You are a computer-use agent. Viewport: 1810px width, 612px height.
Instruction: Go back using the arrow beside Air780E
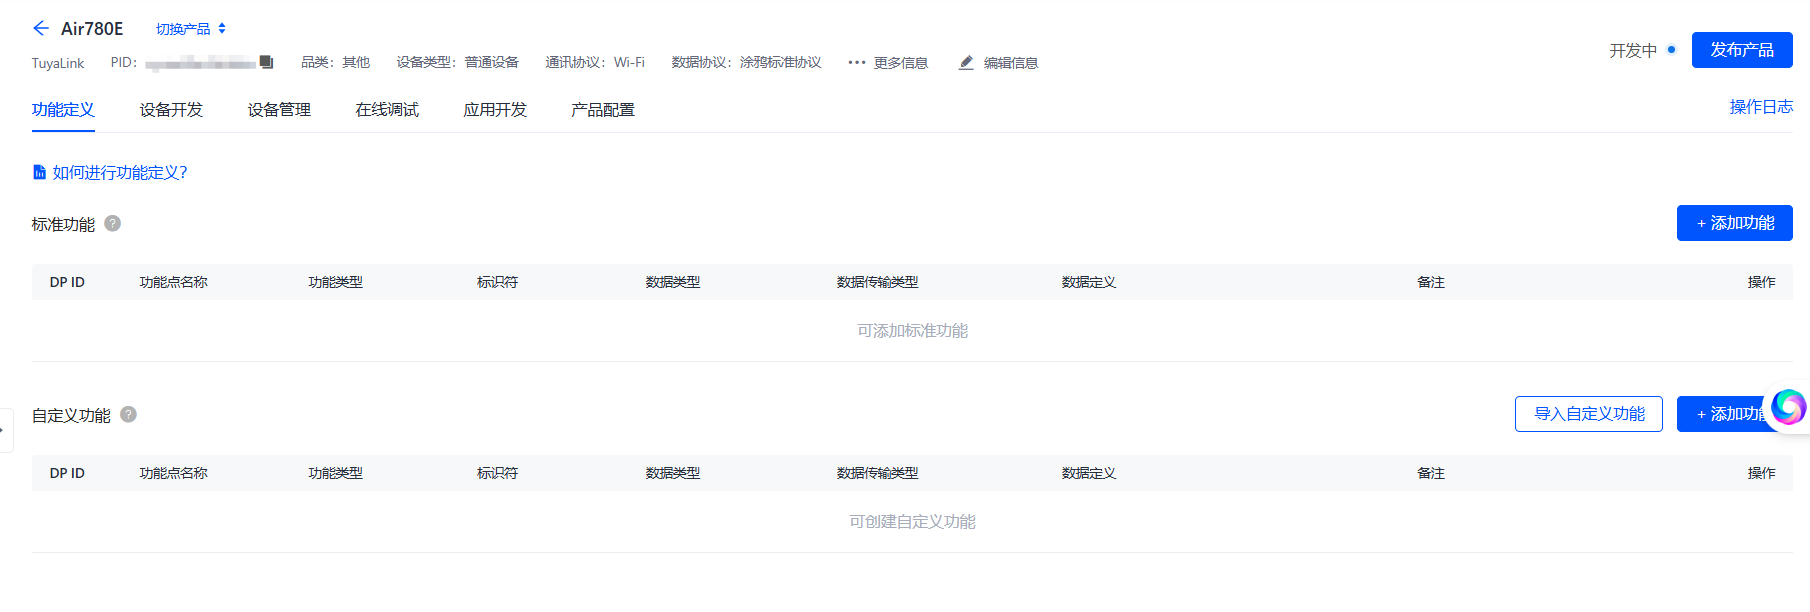pos(41,28)
